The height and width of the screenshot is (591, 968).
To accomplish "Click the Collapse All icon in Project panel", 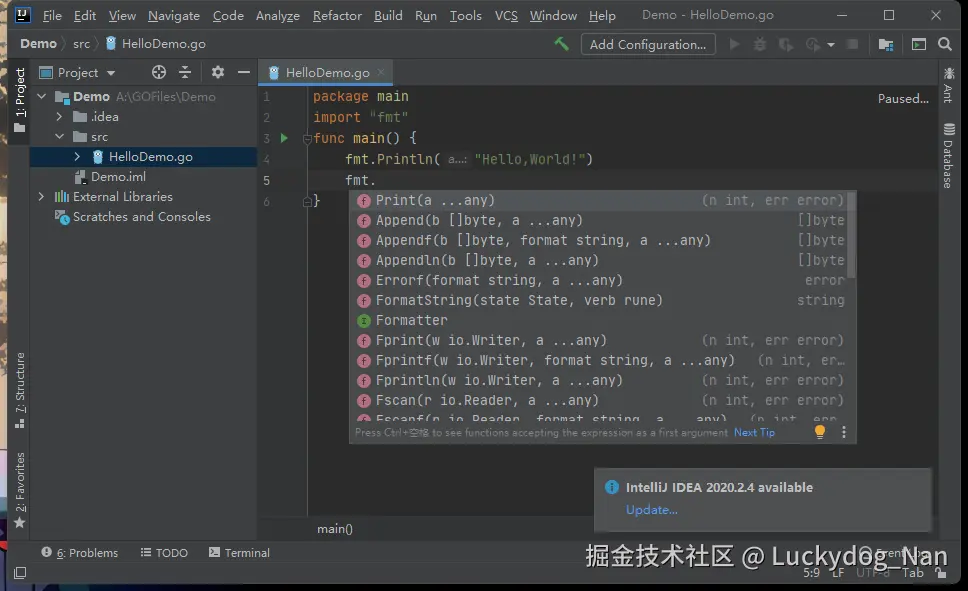I will coord(185,72).
